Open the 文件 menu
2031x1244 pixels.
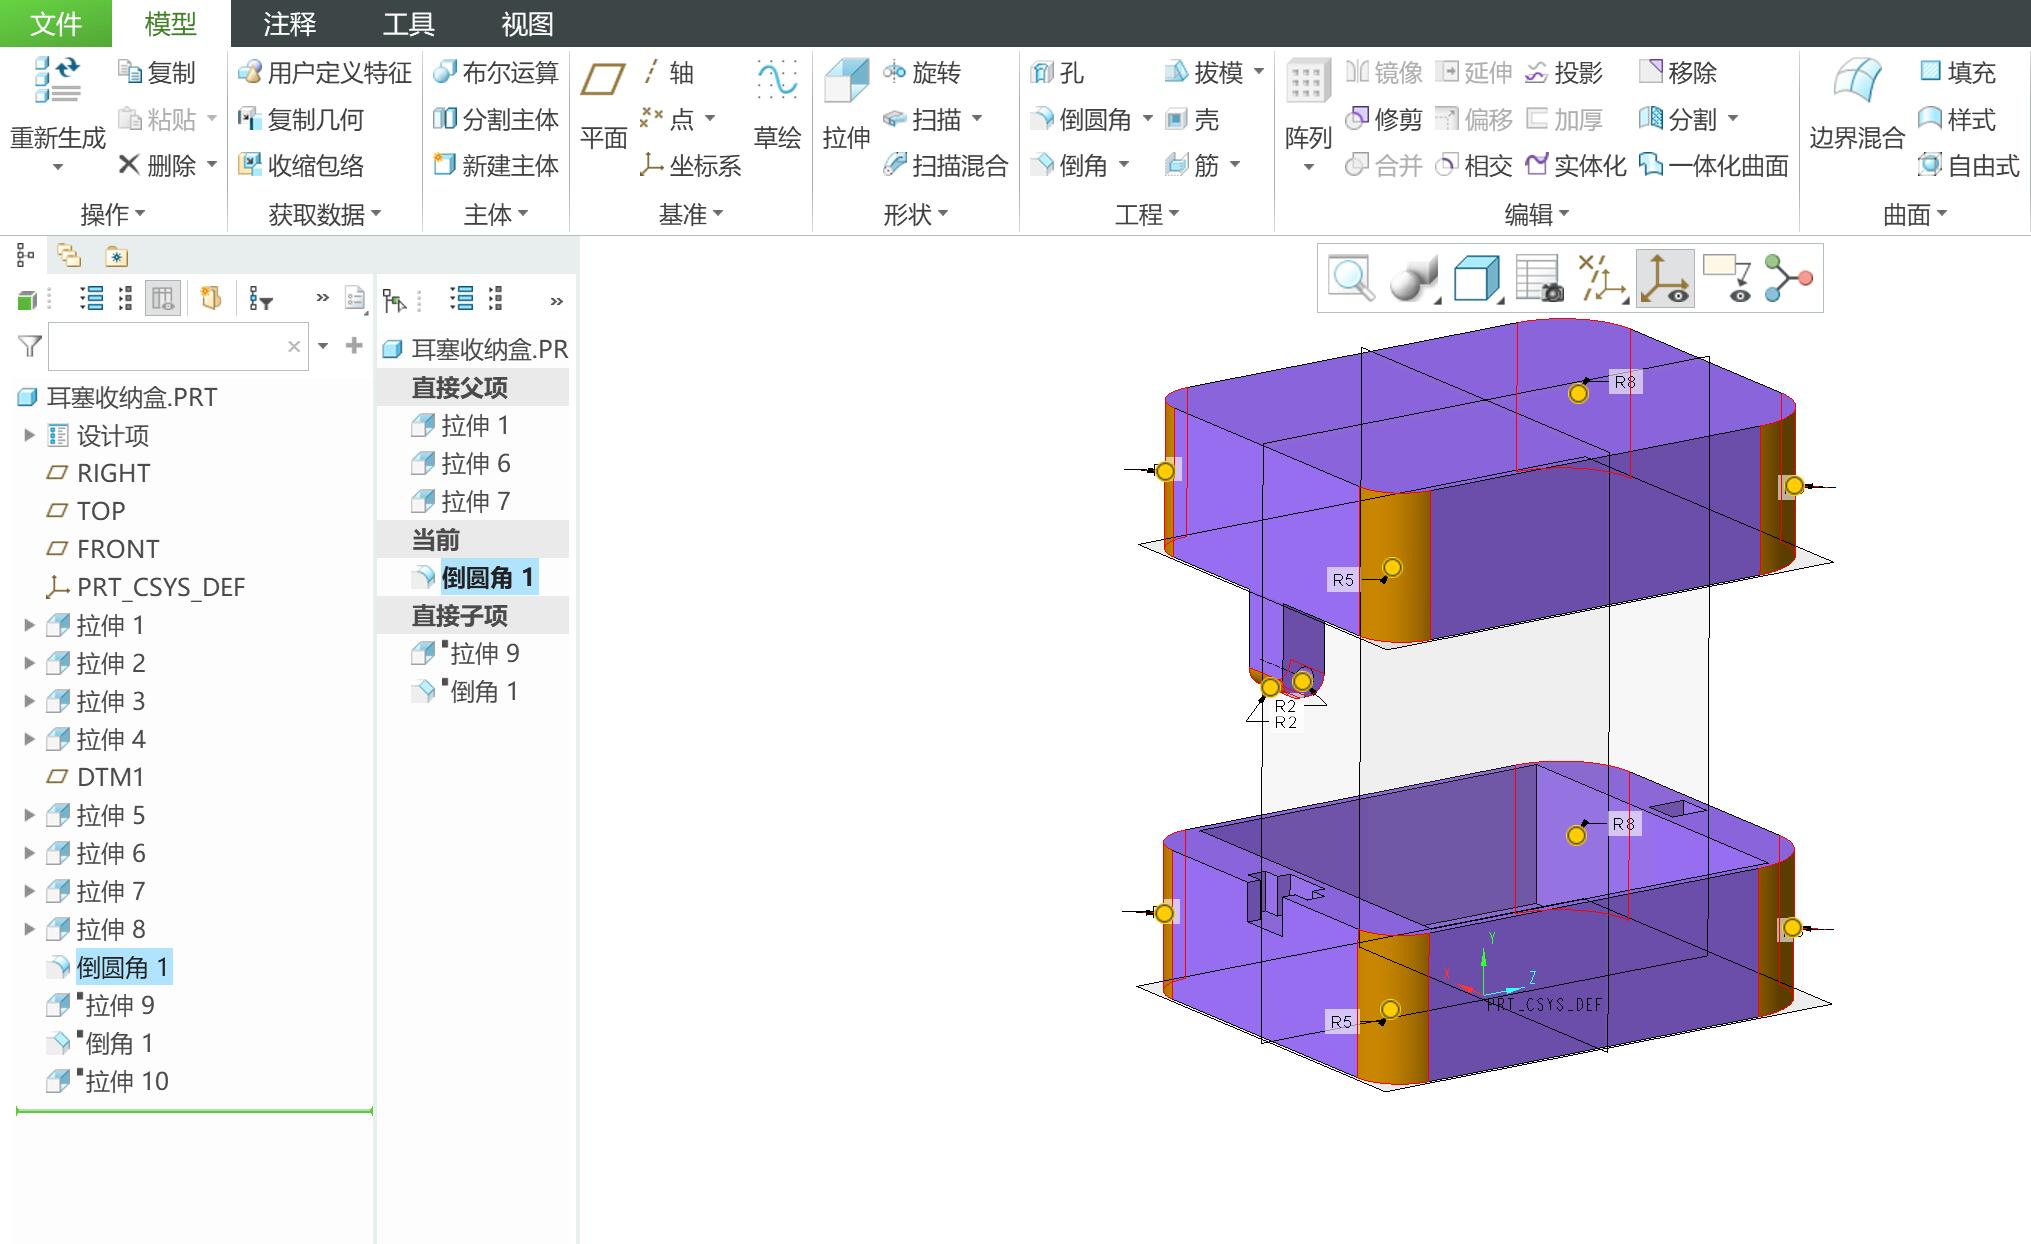(x=55, y=24)
